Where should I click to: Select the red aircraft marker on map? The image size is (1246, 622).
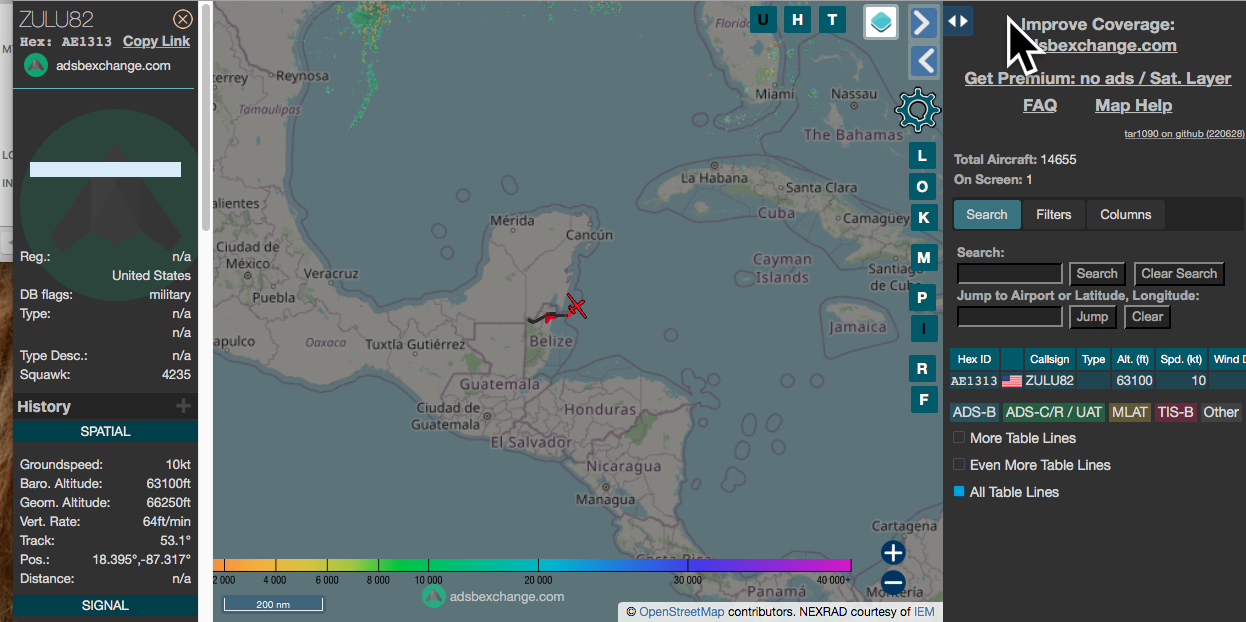click(x=576, y=306)
